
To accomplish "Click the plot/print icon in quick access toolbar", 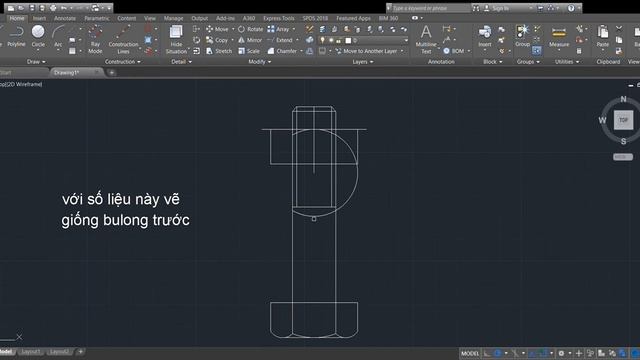I will tap(53, 8).
